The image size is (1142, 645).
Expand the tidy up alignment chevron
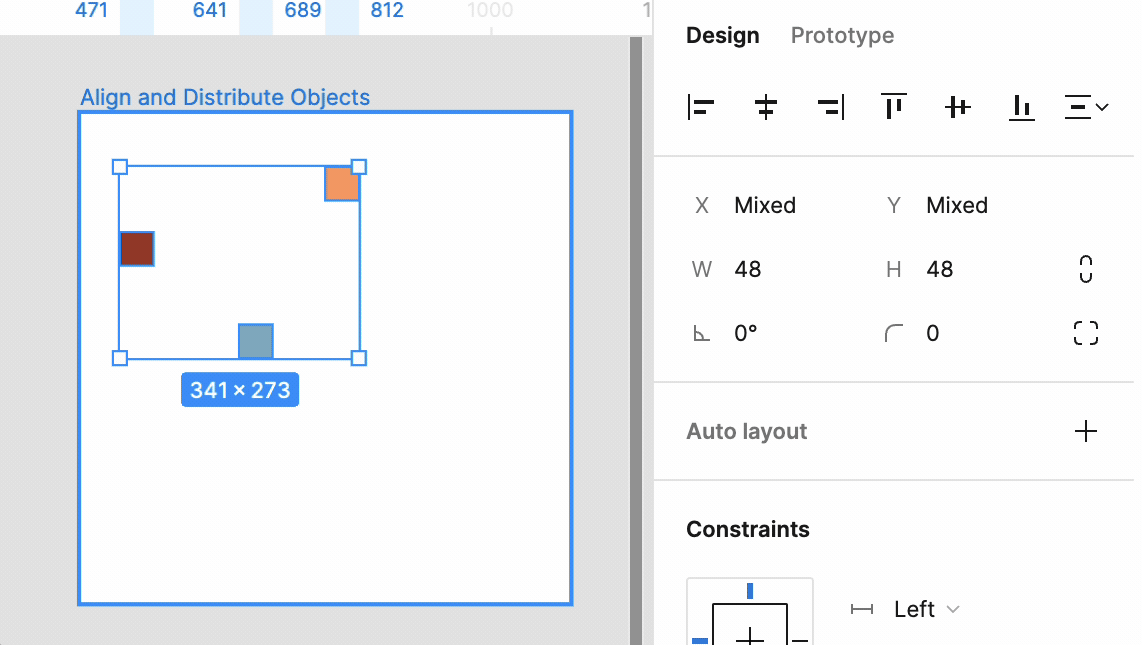[x=1103, y=107]
